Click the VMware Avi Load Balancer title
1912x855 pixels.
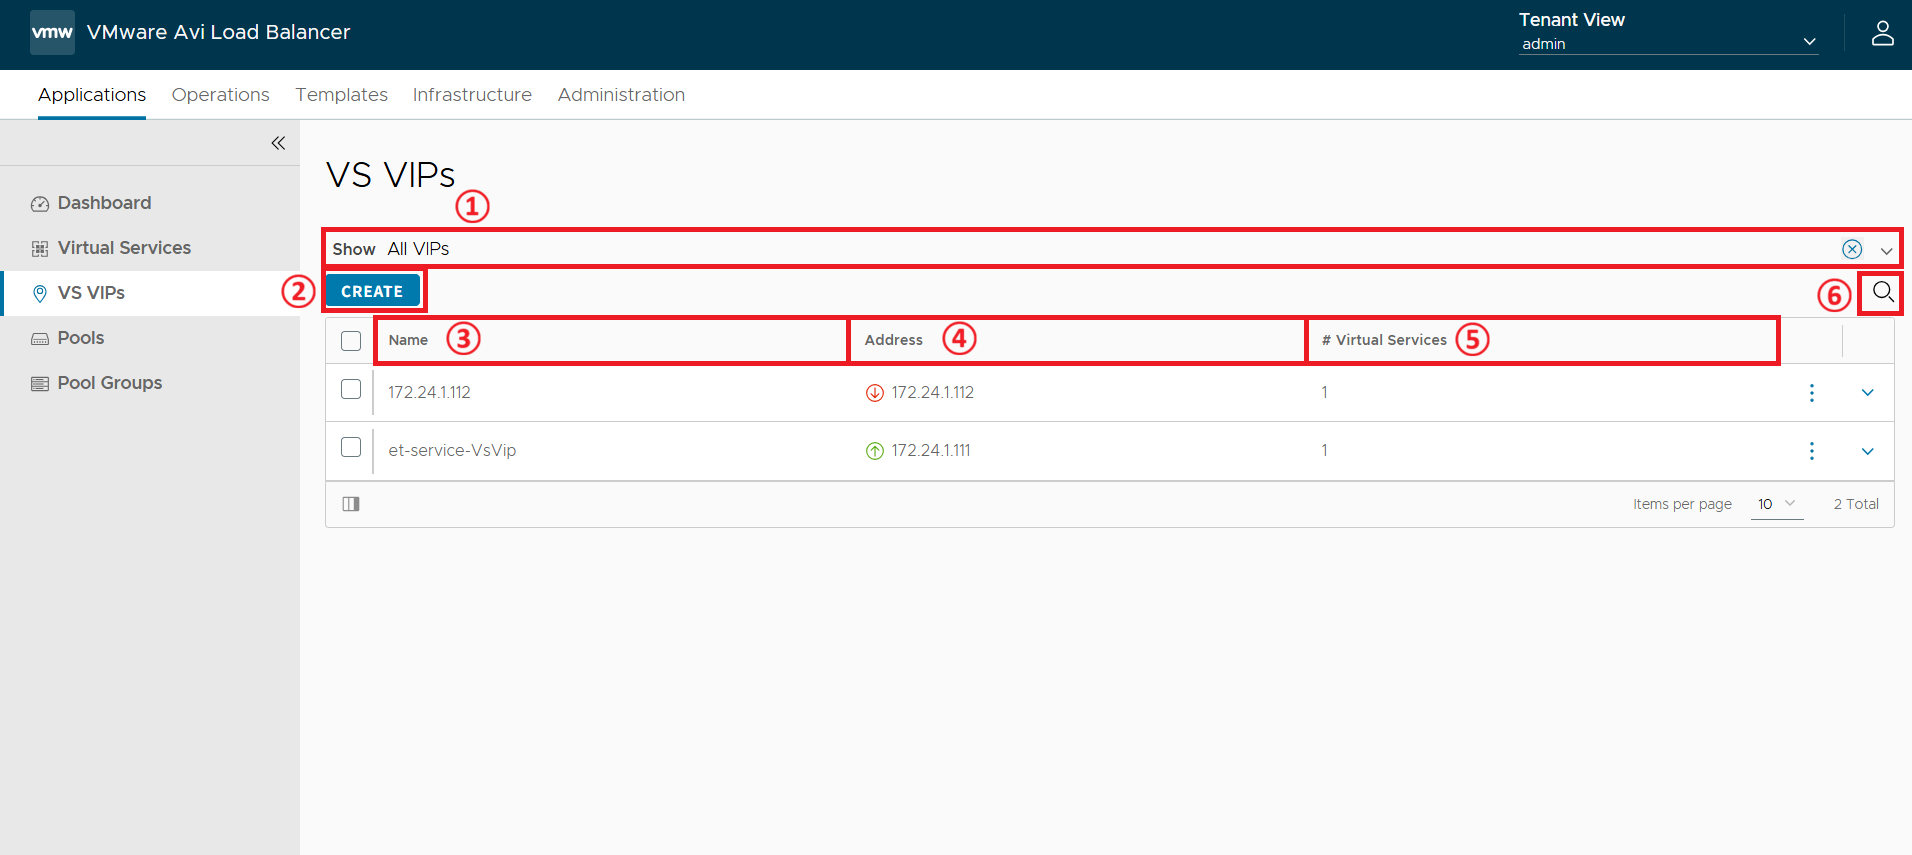[218, 32]
